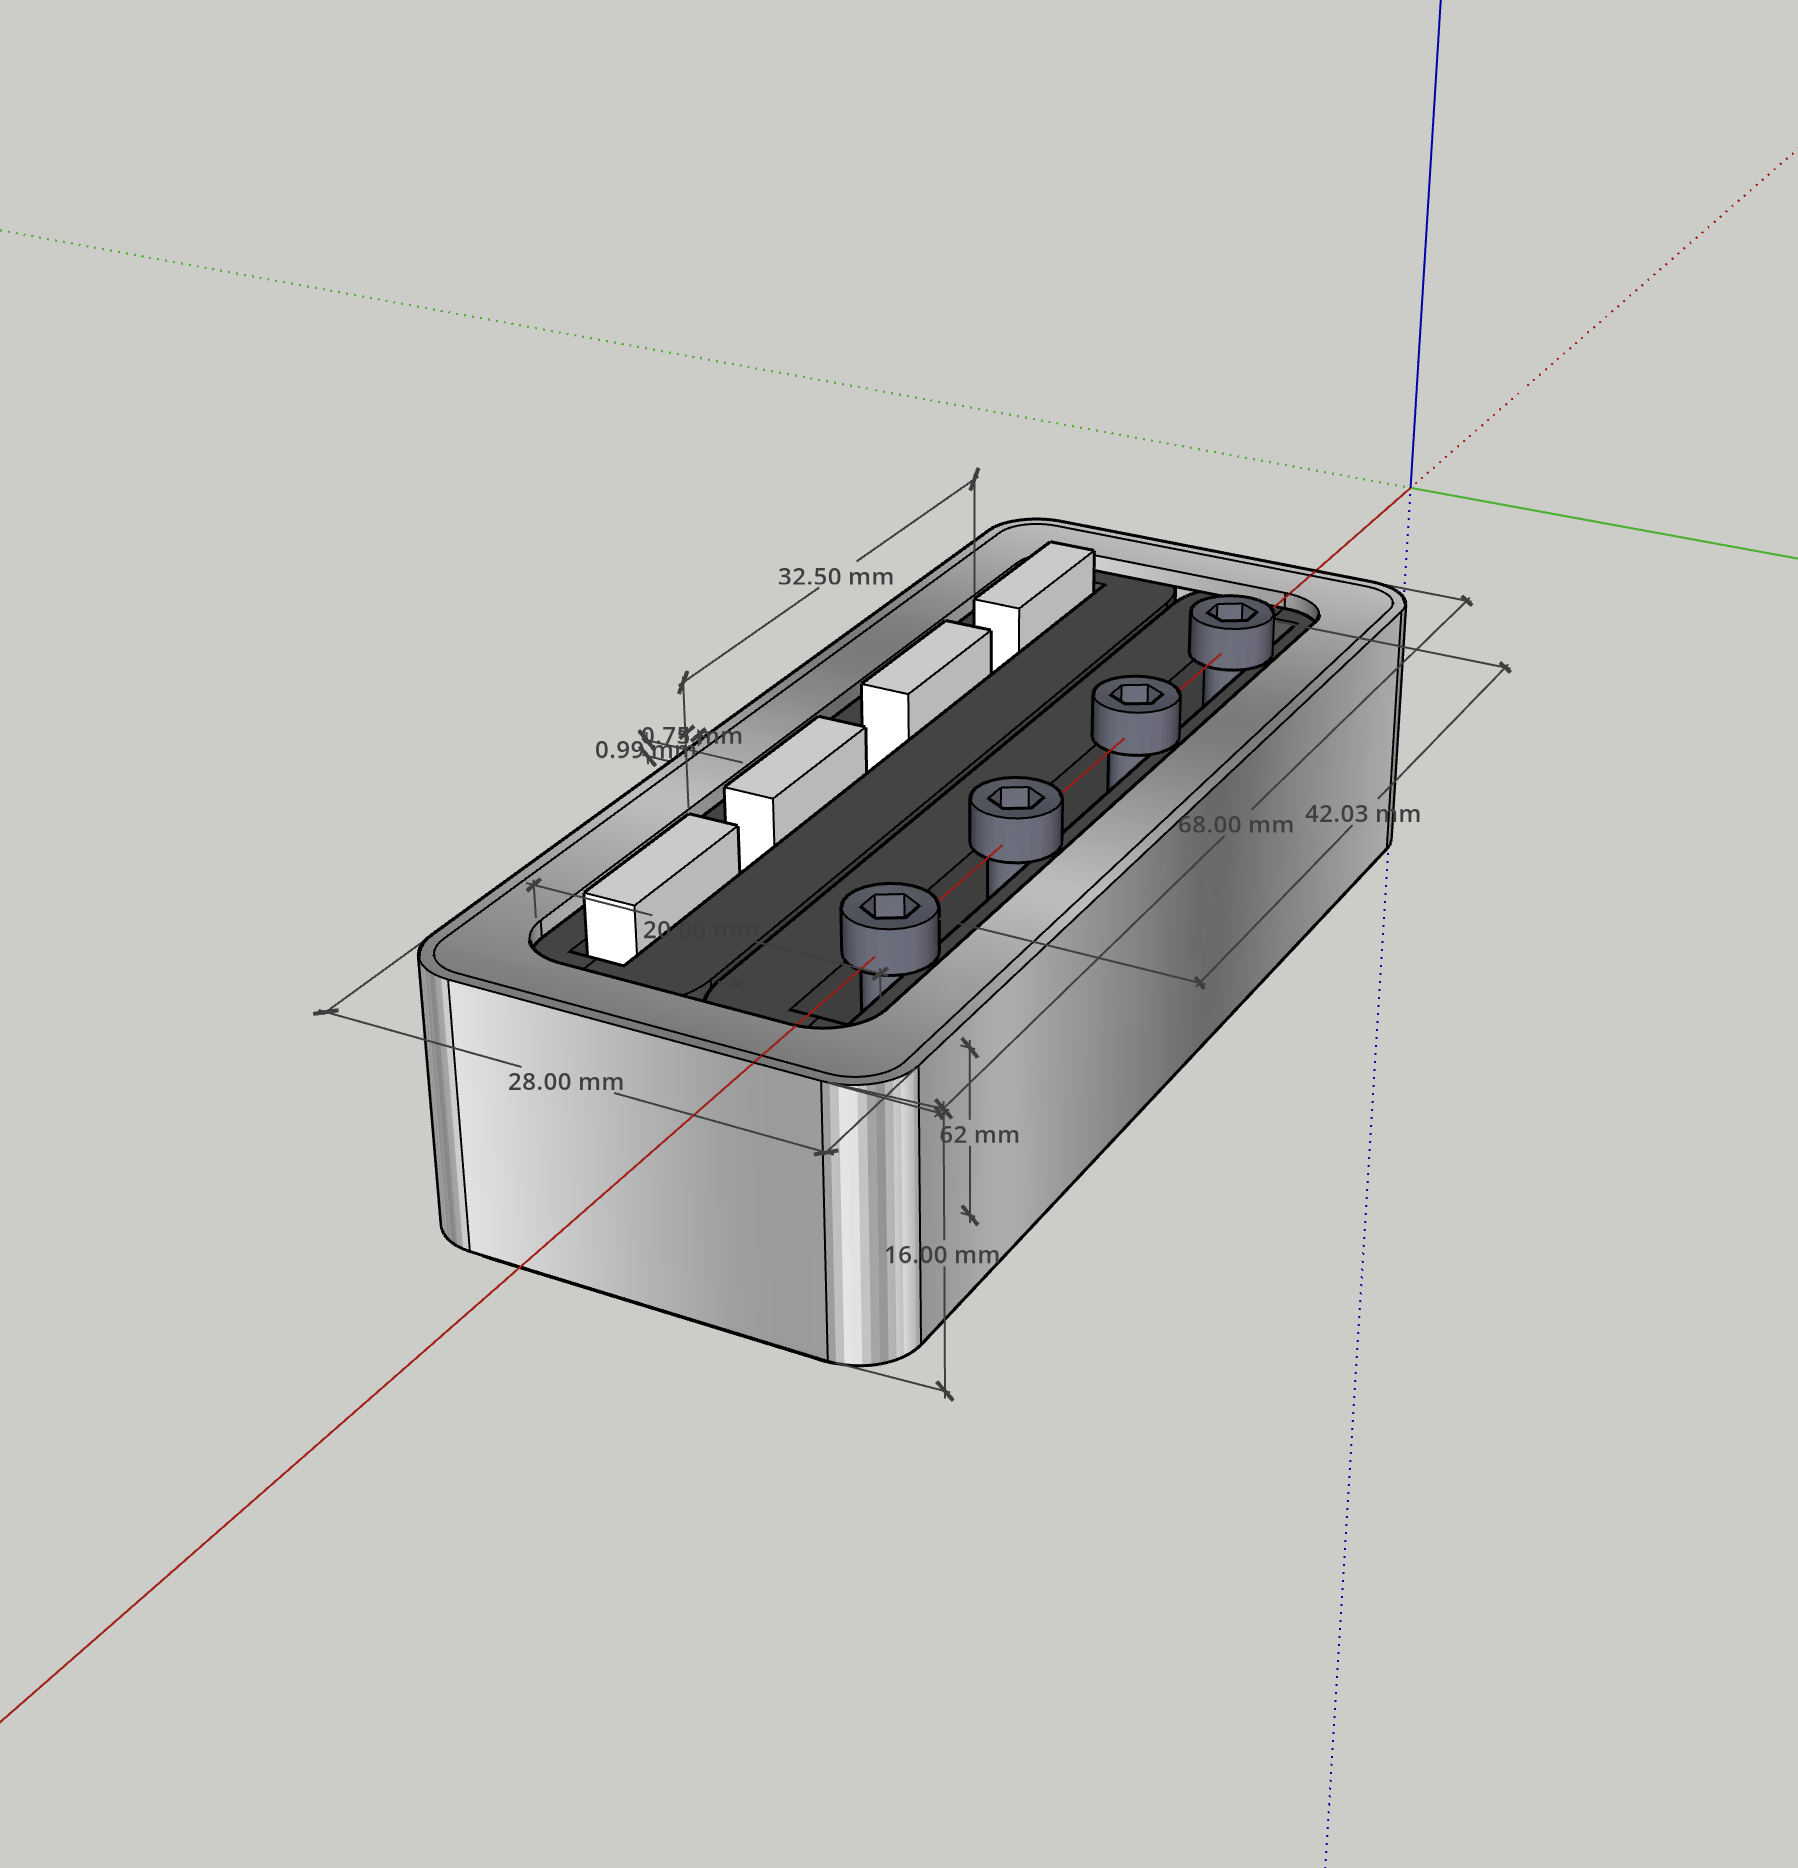This screenshot has height=1868, width=1798.
Task: Select the 42.03 mm dimension label
Action: pyautogui.click(x=1362, y=814)
